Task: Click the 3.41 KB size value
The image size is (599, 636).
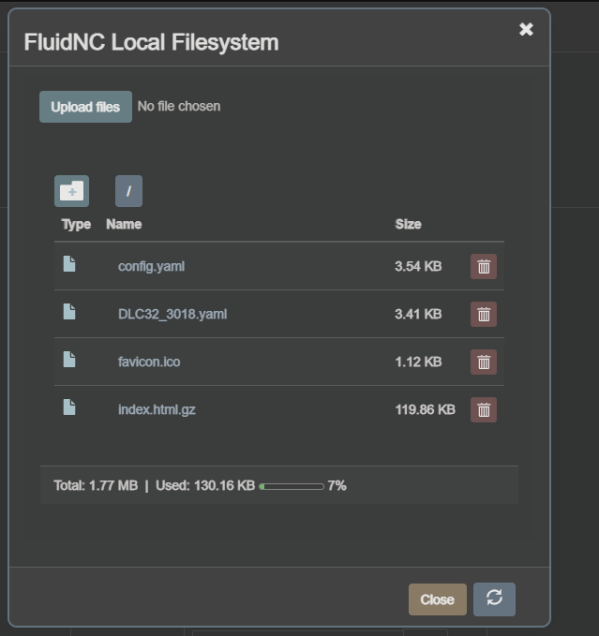Action: point(418,314)
